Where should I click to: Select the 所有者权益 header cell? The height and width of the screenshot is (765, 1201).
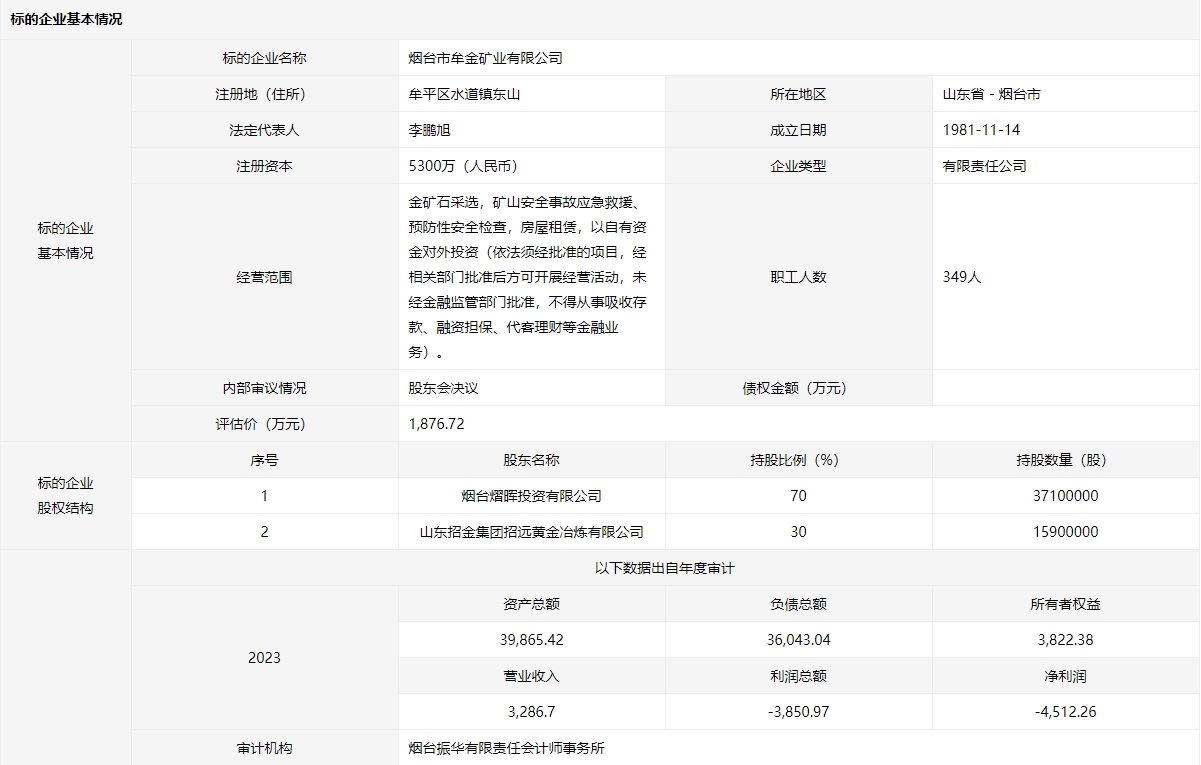coord(1066,604)
